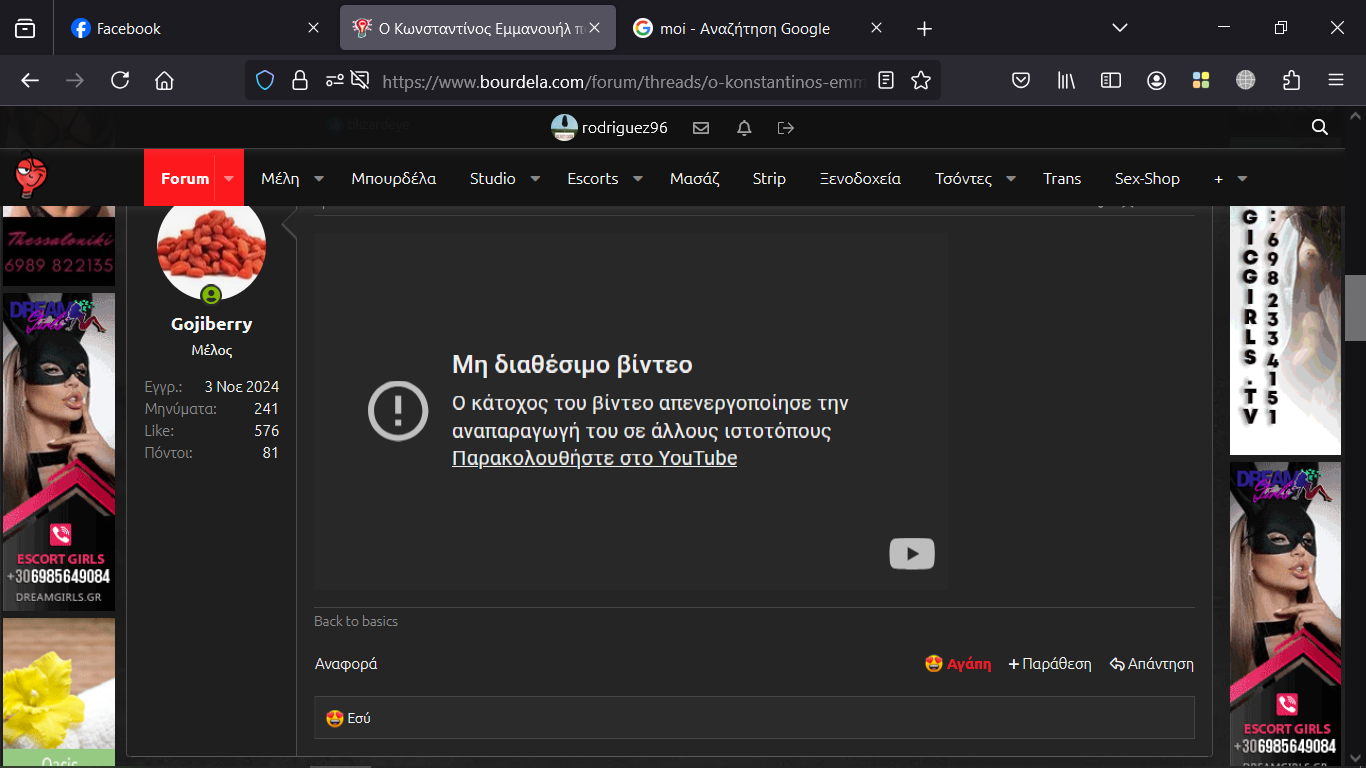This screenshot has height=768, width=1366.
Task: Close the Google search tab
Action: click(x=876, y=29)
